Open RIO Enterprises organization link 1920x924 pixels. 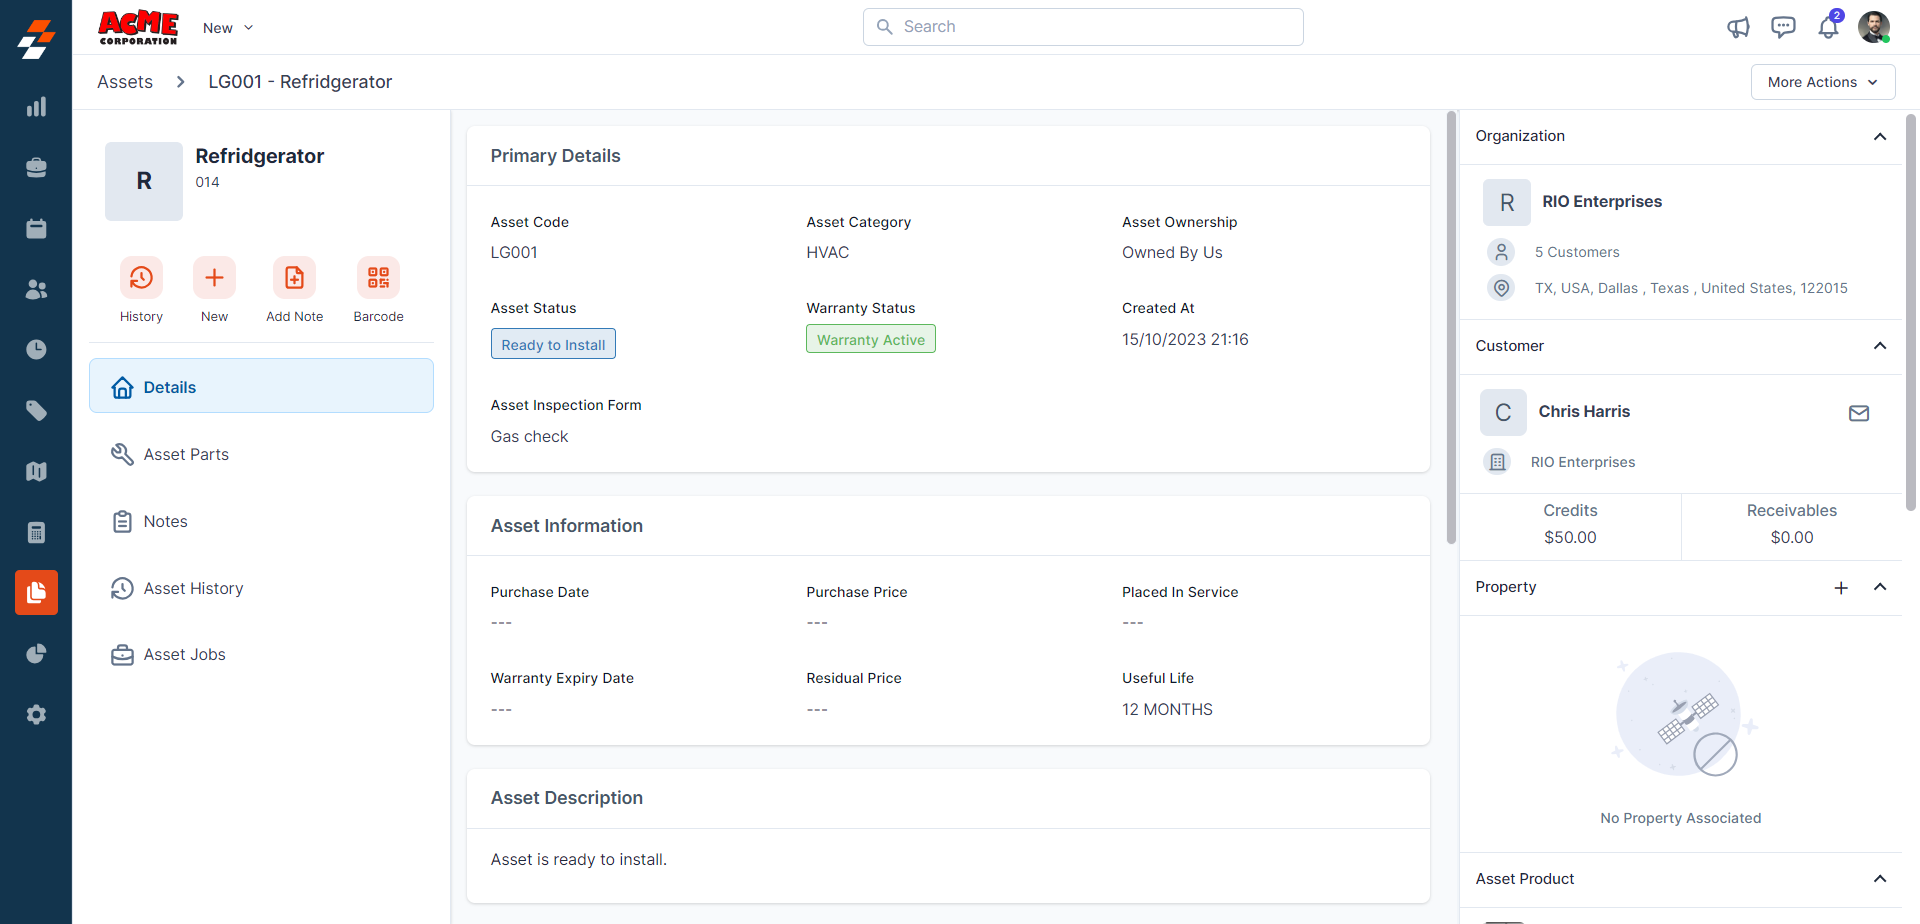coord(1602,202)
